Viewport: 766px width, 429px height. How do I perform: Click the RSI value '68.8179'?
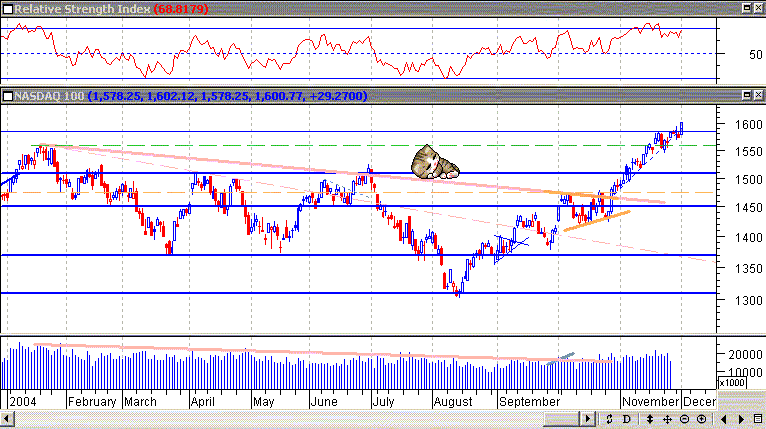coord(181,9)
